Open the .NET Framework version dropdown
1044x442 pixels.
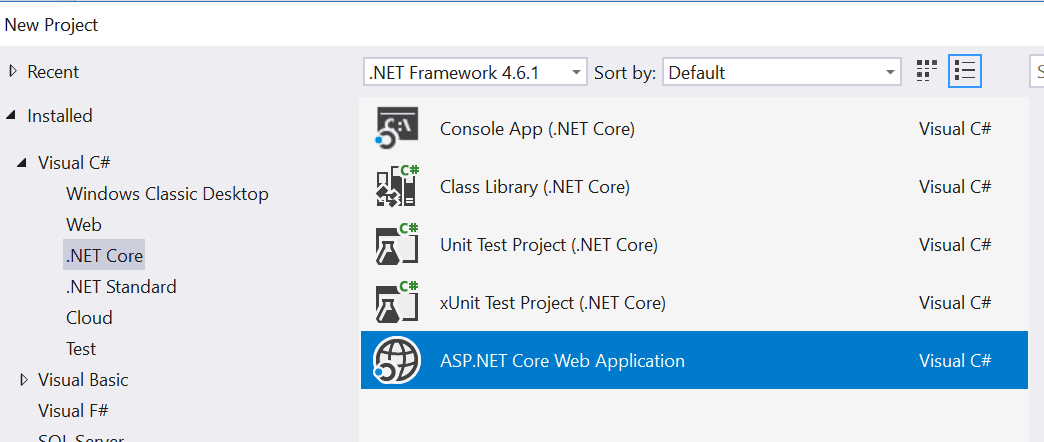(475, 72)
